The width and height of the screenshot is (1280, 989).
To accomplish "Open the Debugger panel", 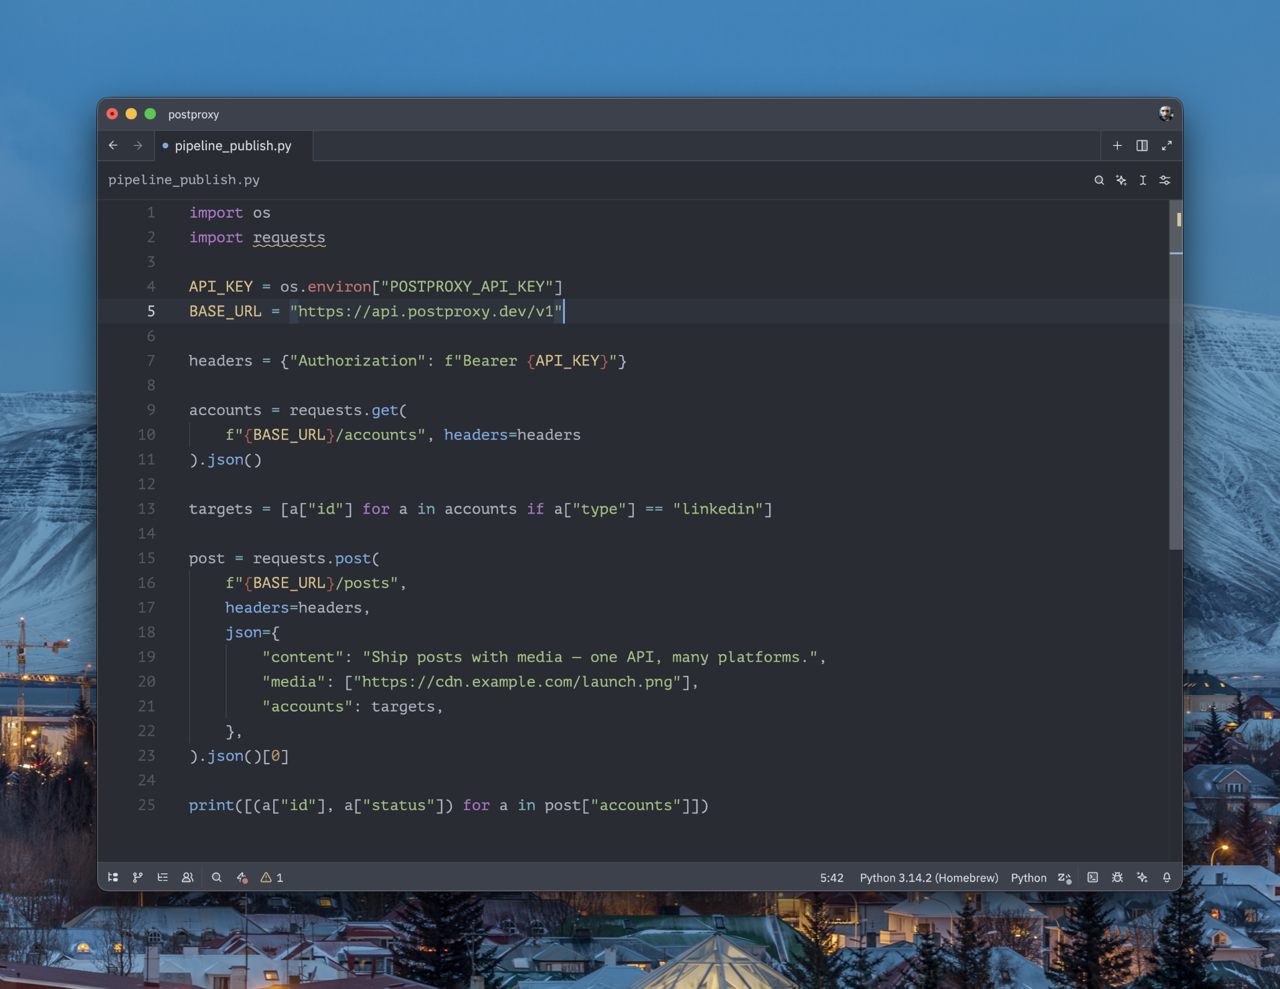I will tap(1117, 877).
